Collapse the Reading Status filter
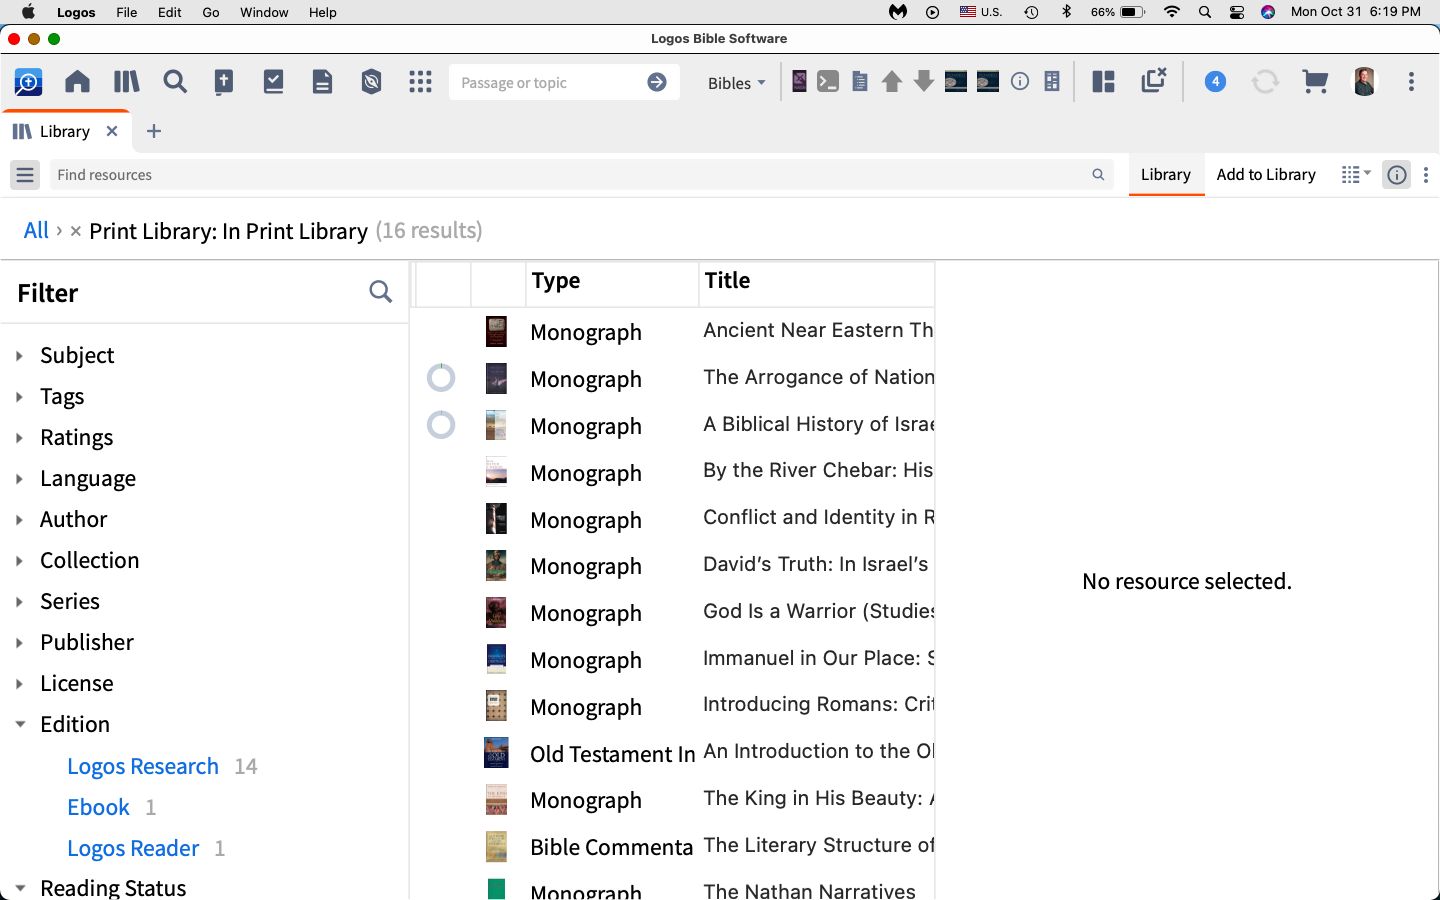1440x900 pixels. [19, 888]
